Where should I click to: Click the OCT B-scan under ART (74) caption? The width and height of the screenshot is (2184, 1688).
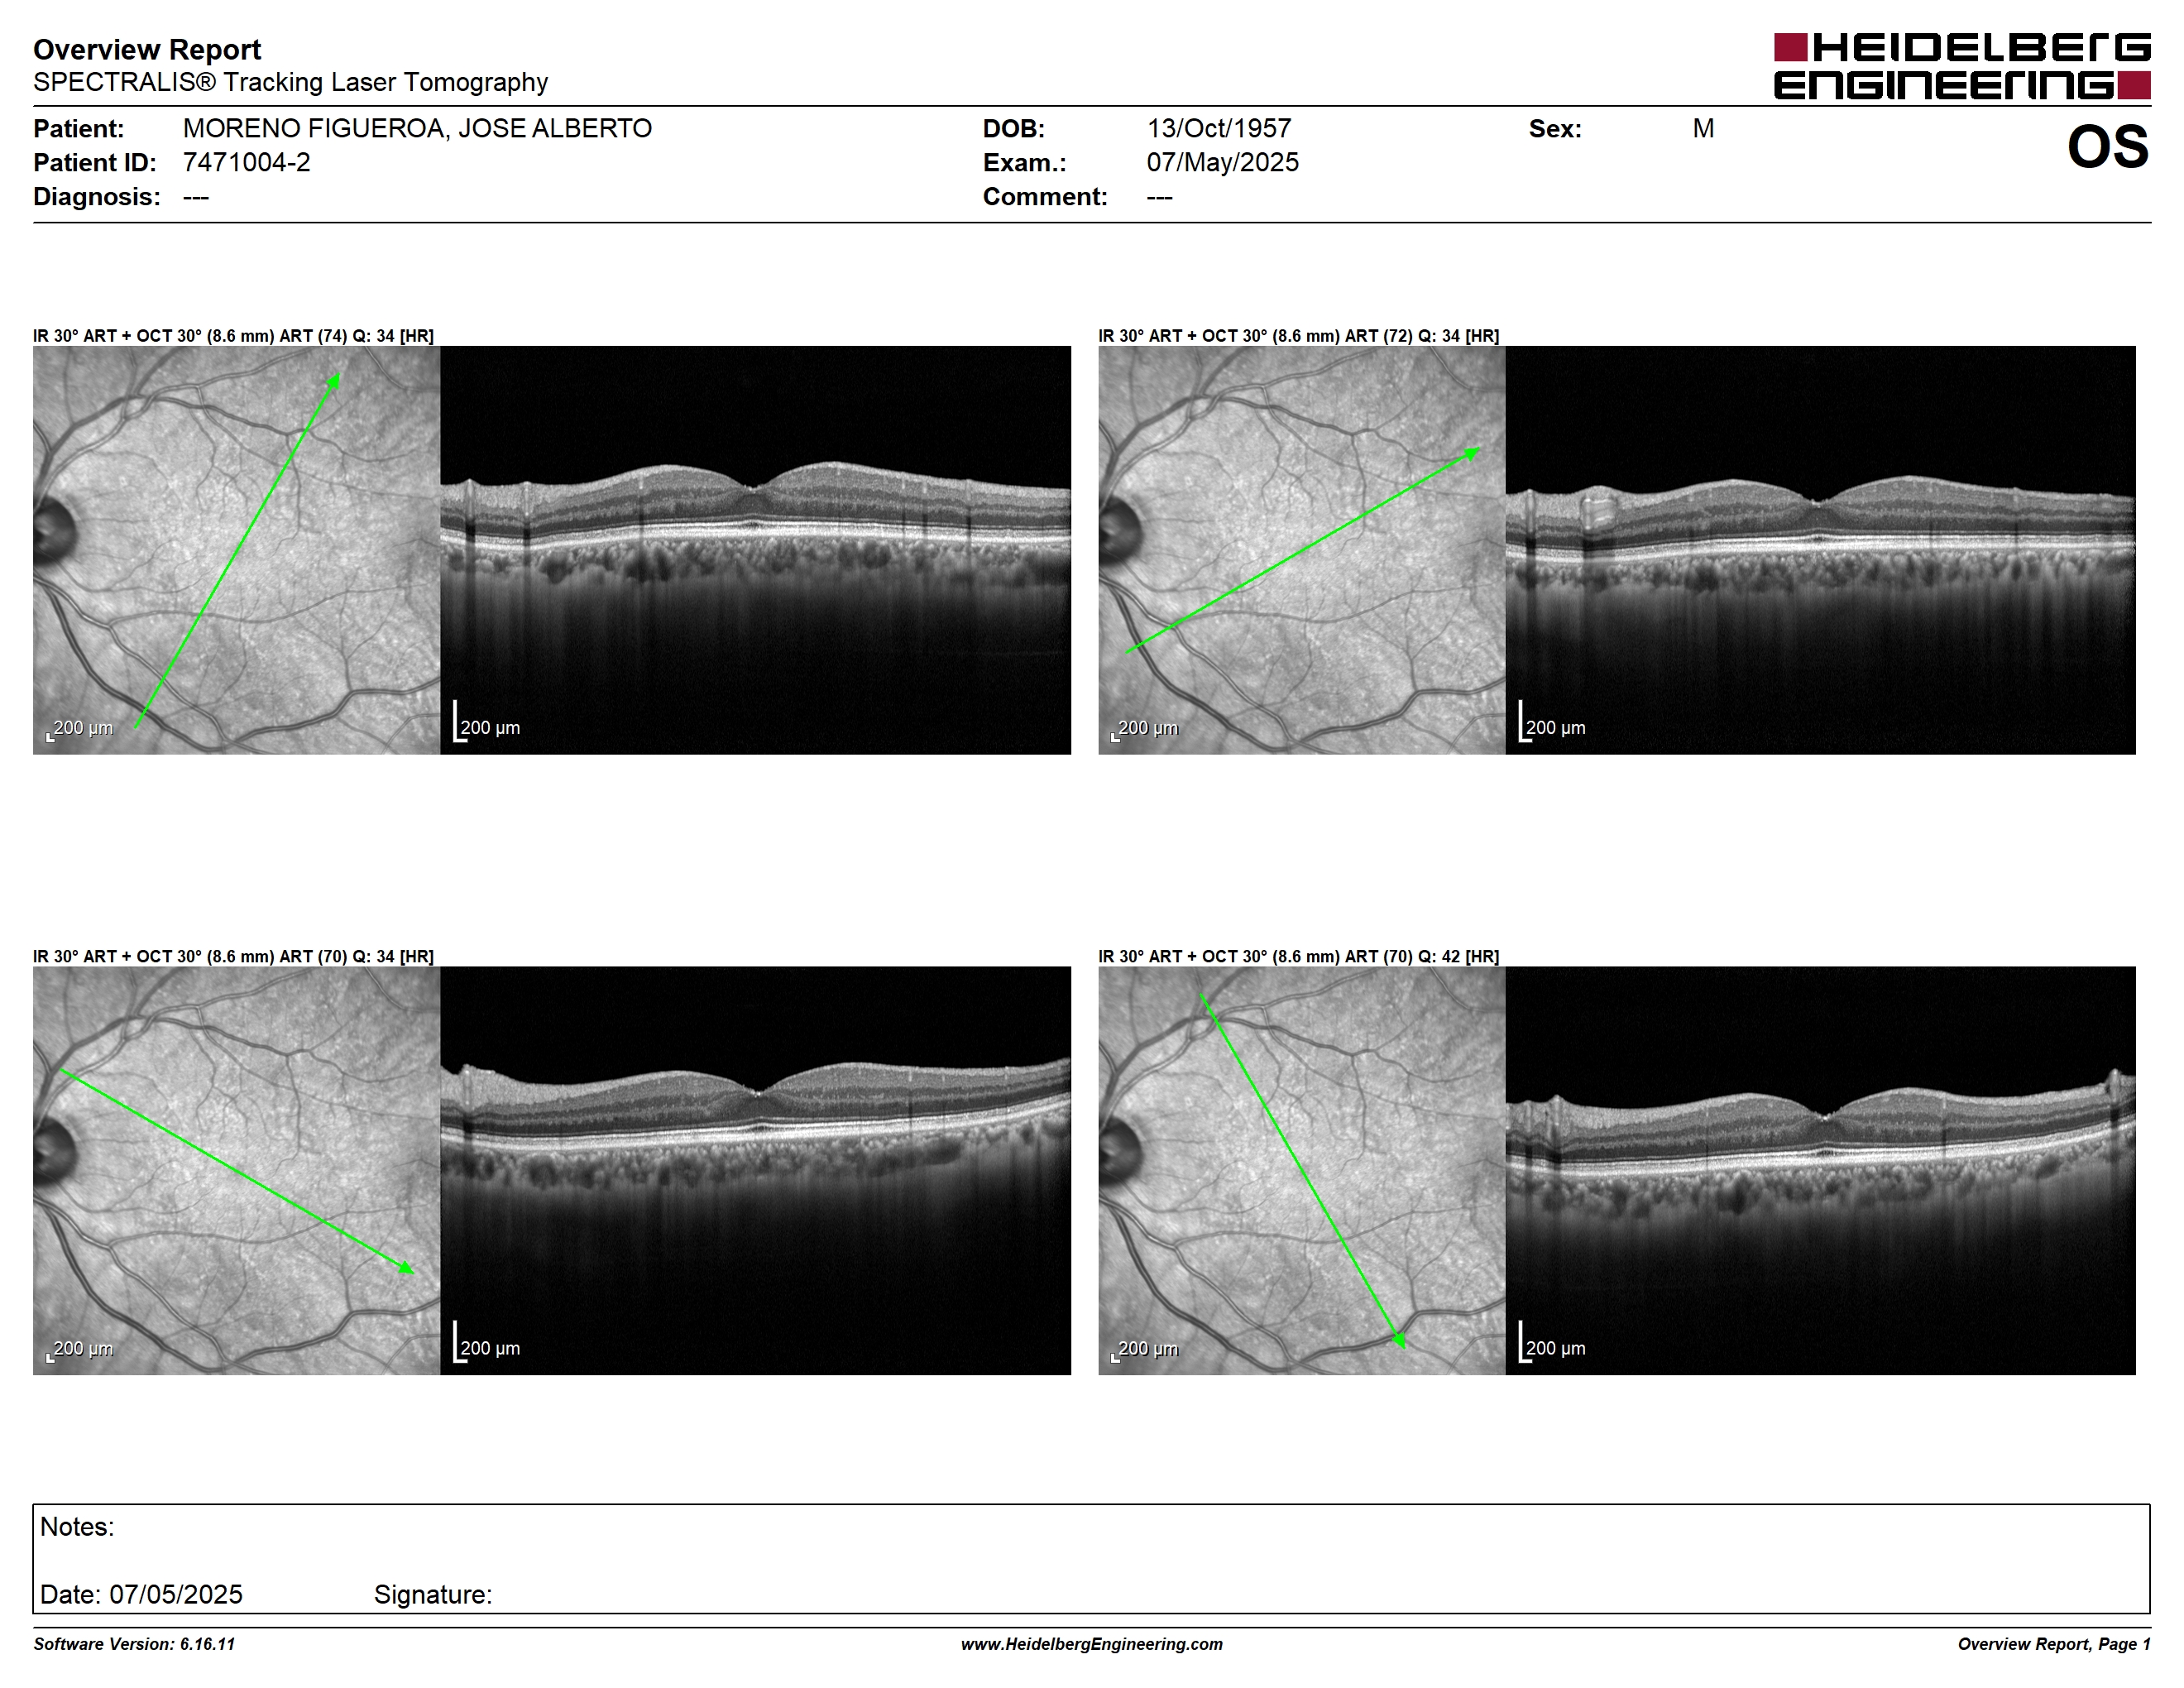[x=755, y=550]
